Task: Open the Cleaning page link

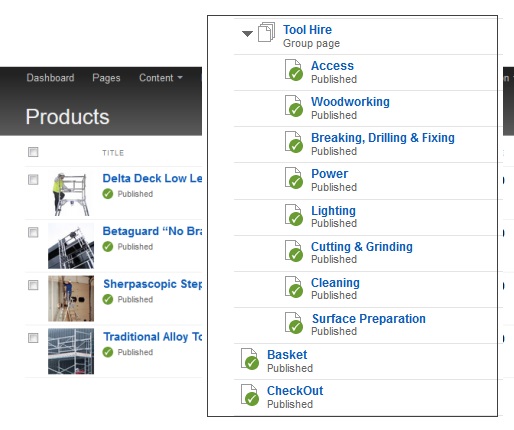Action: (335, 283)
